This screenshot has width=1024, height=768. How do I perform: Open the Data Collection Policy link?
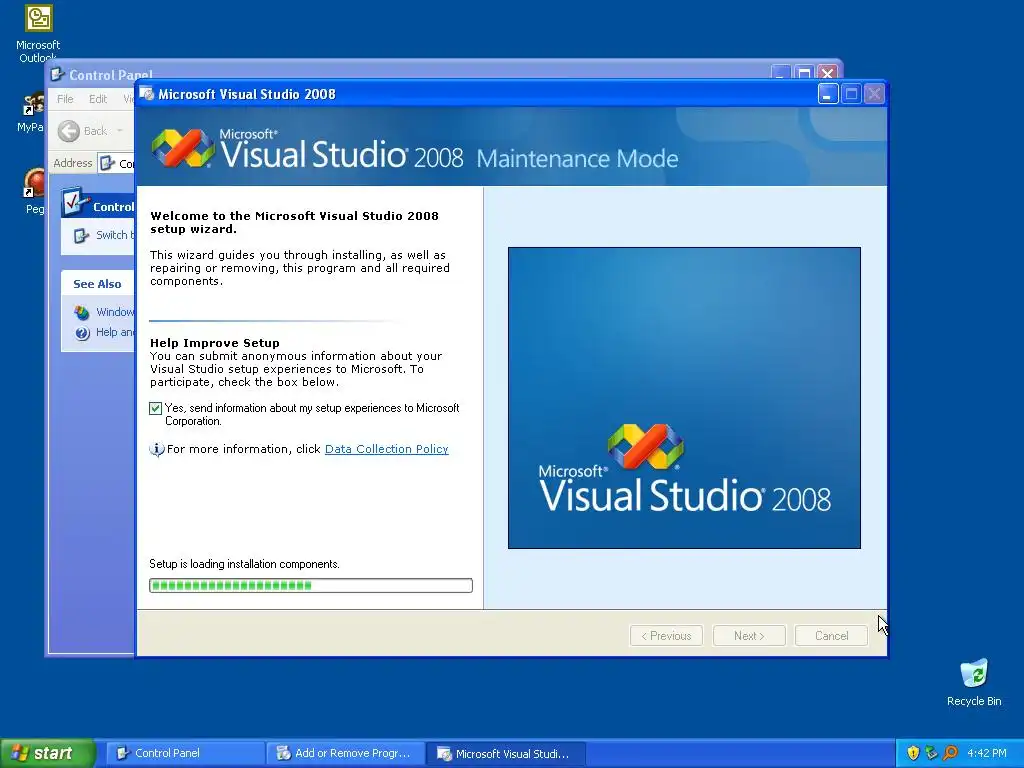point(387,449)
